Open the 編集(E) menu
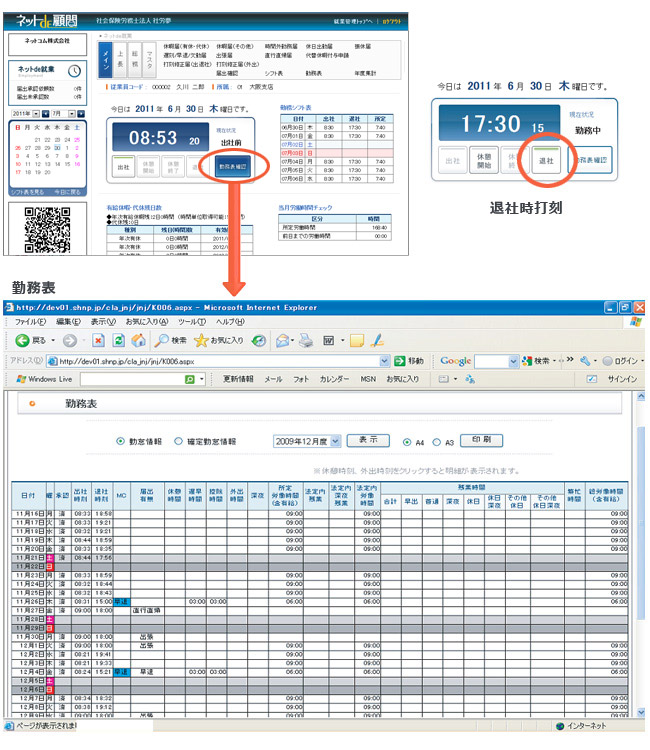The image size is (650, 750). pyautogui.click(x=68, y=321)
